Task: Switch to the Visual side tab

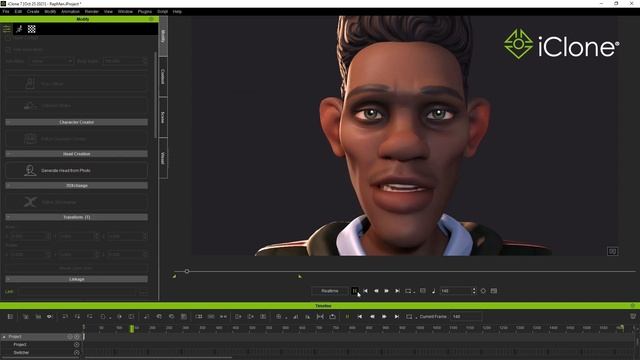Action: click(163, 158)
